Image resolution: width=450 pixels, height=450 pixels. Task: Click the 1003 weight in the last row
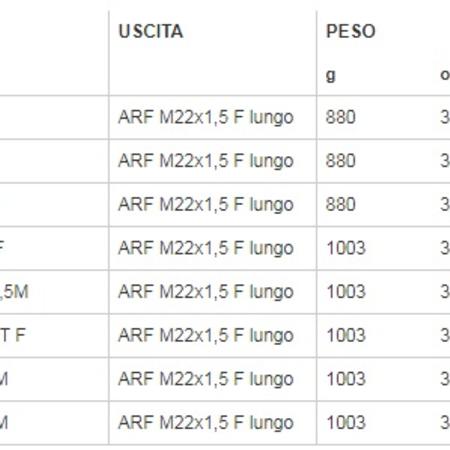tap(346, 423)
